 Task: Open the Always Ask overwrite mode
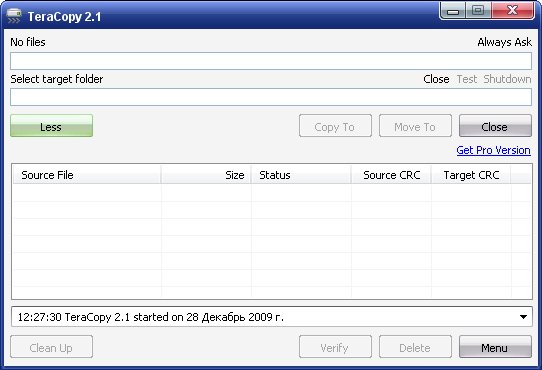click(504, 42)
